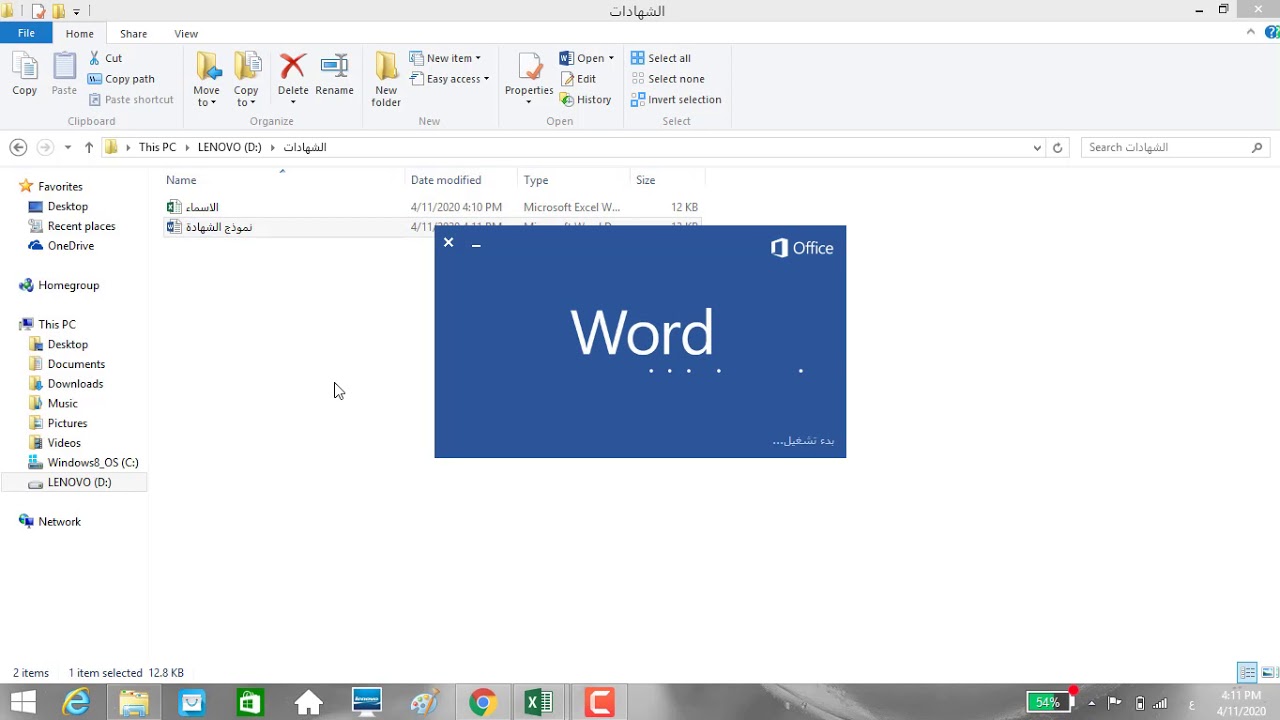Click the Start button

tap(22, 703)
